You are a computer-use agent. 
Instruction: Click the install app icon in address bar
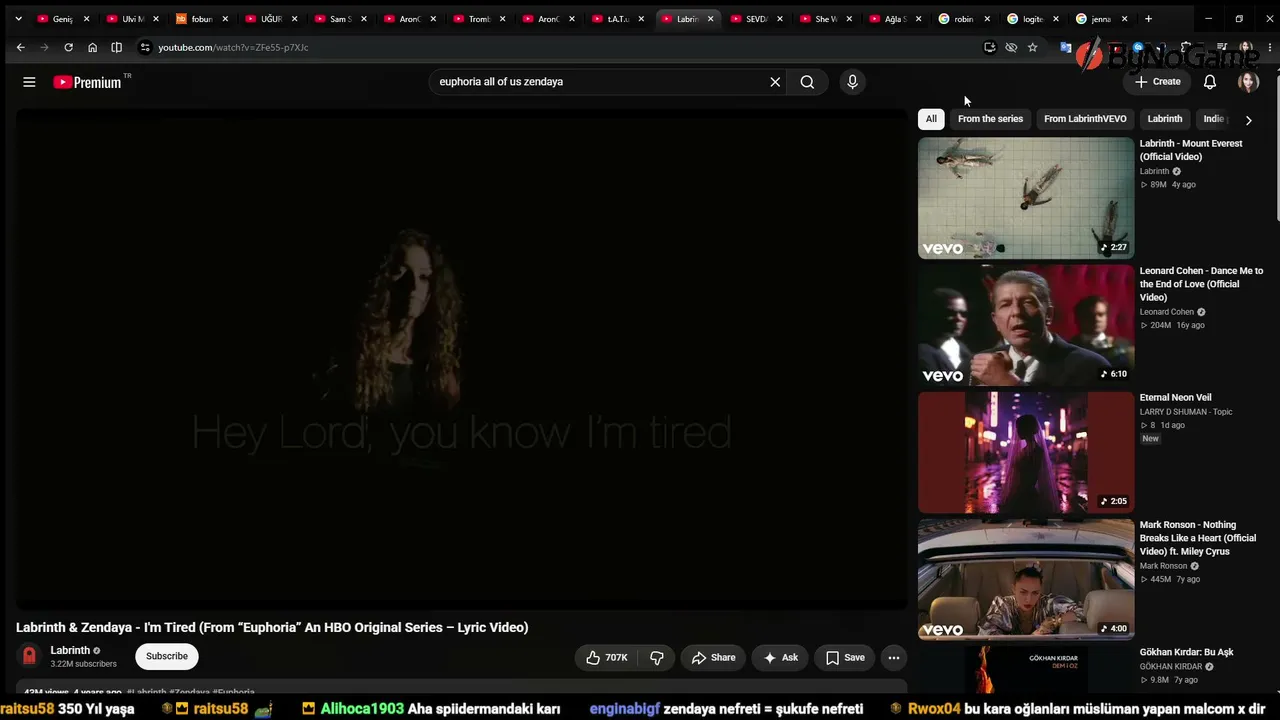click(x=990, y=47)
